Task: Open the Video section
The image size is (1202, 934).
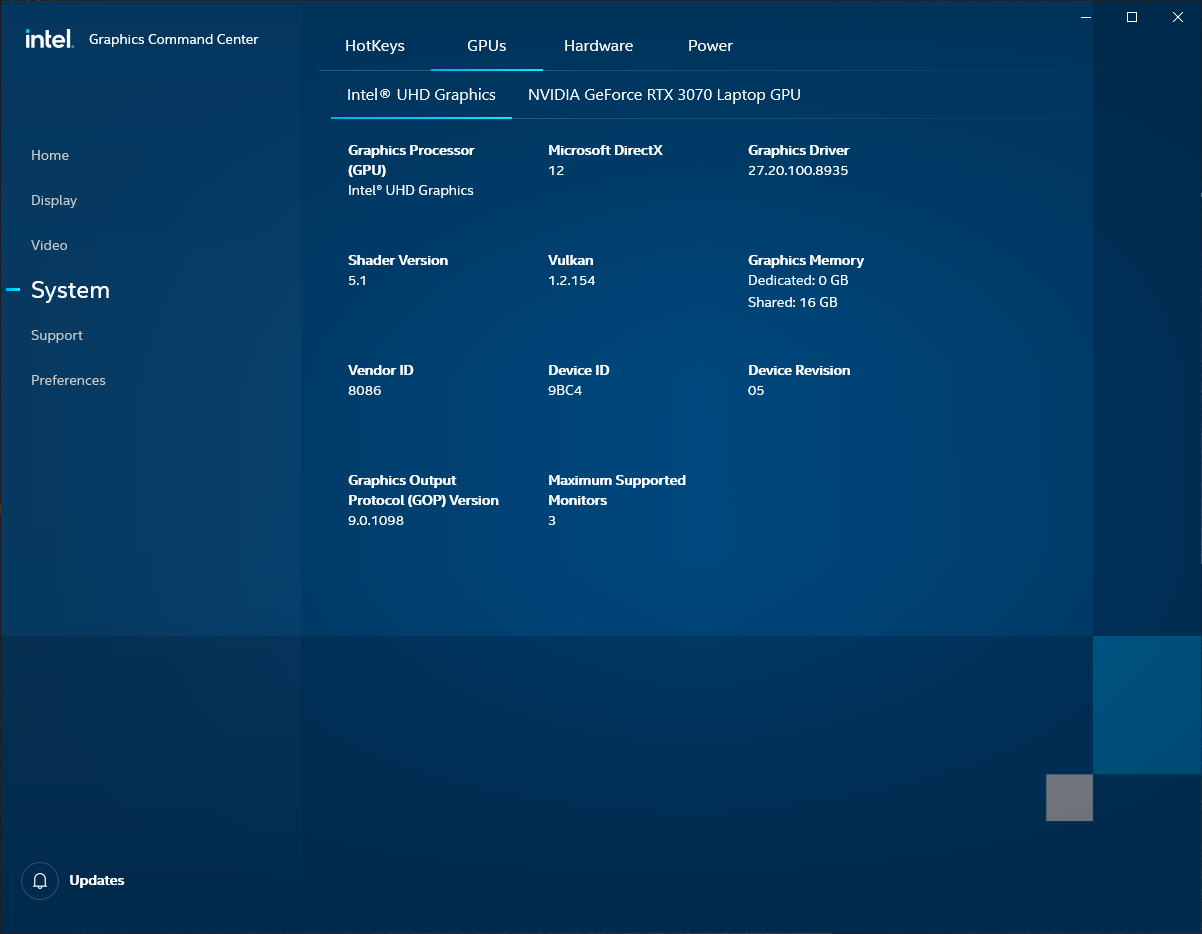Action: pos(49,245)
